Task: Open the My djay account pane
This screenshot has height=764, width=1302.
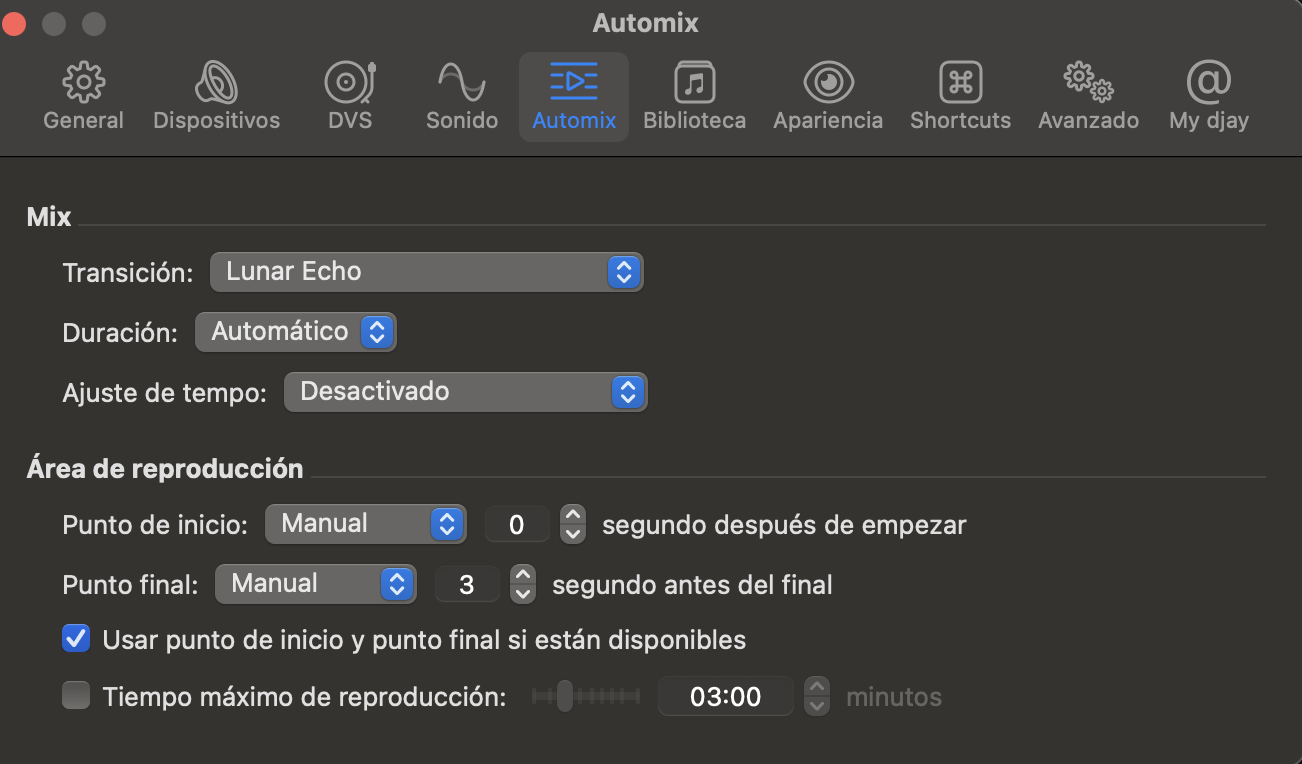Action: 1208,96
